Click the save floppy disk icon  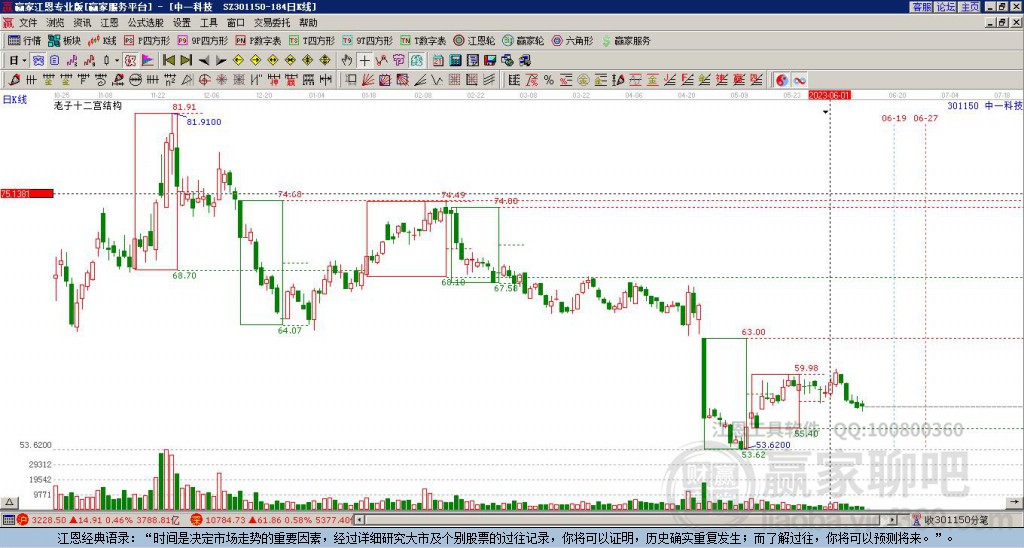pyautogui.click(x=490, y=60)
